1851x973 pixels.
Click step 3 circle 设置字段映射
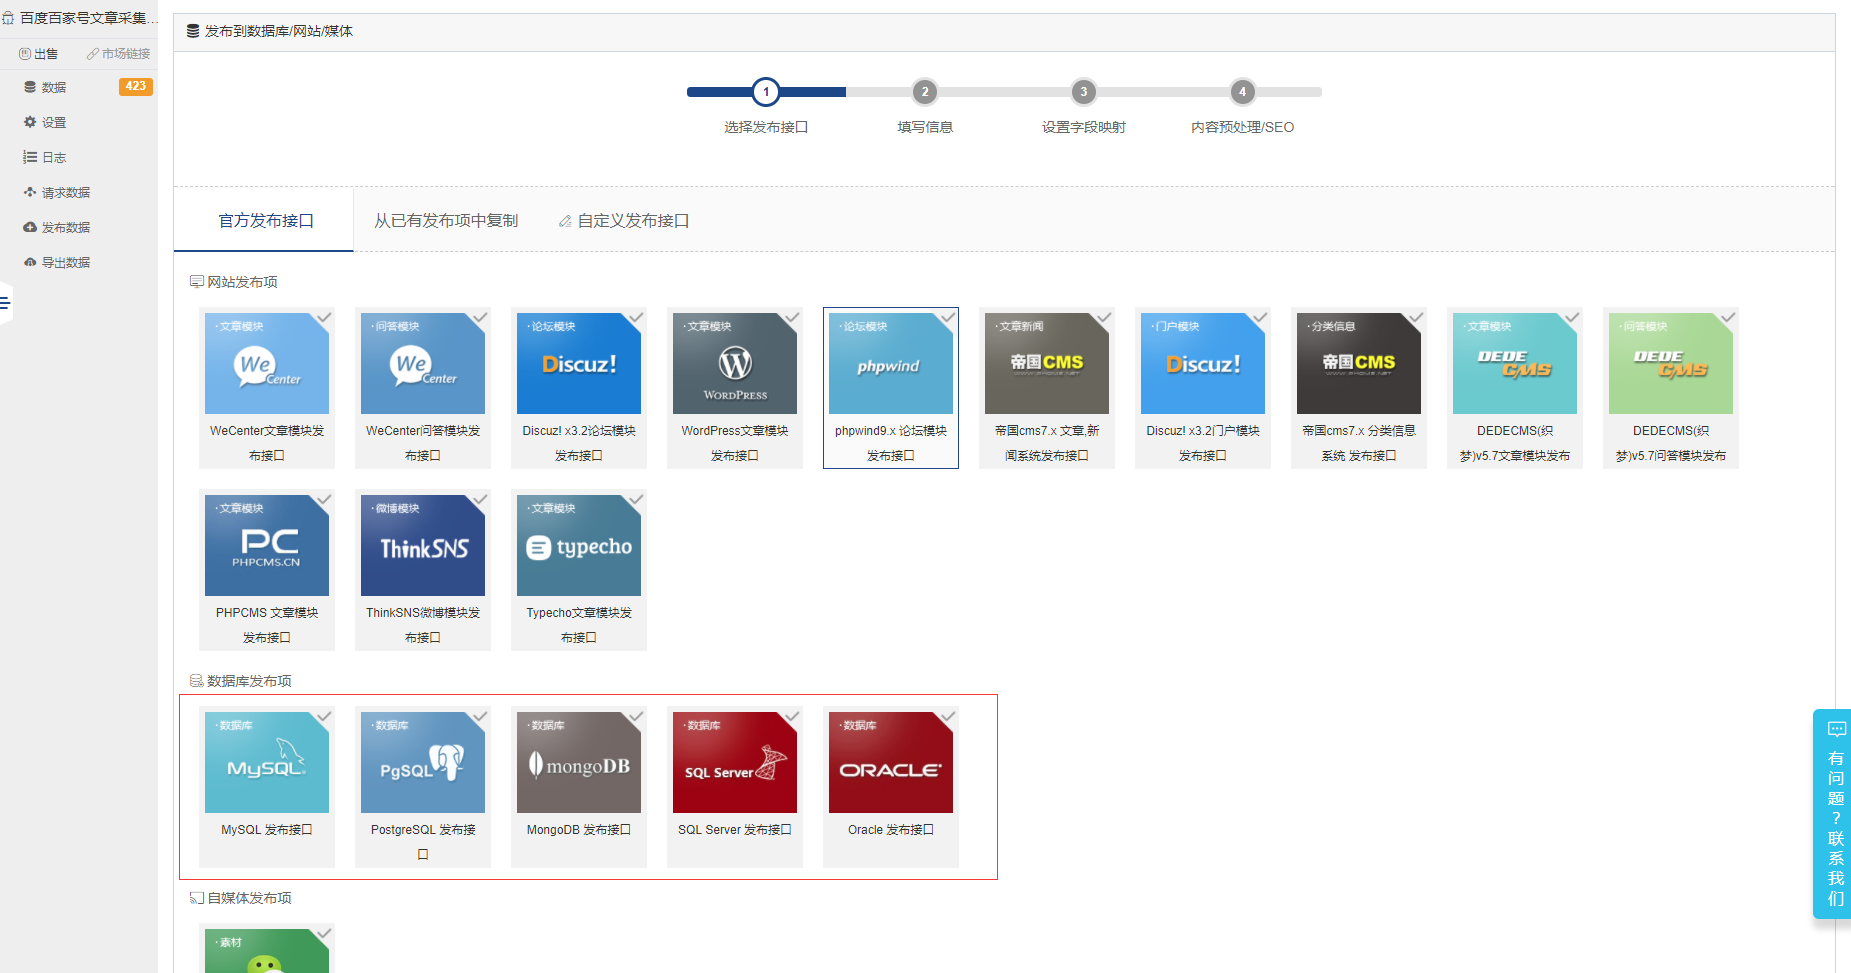coord(1083,92)
